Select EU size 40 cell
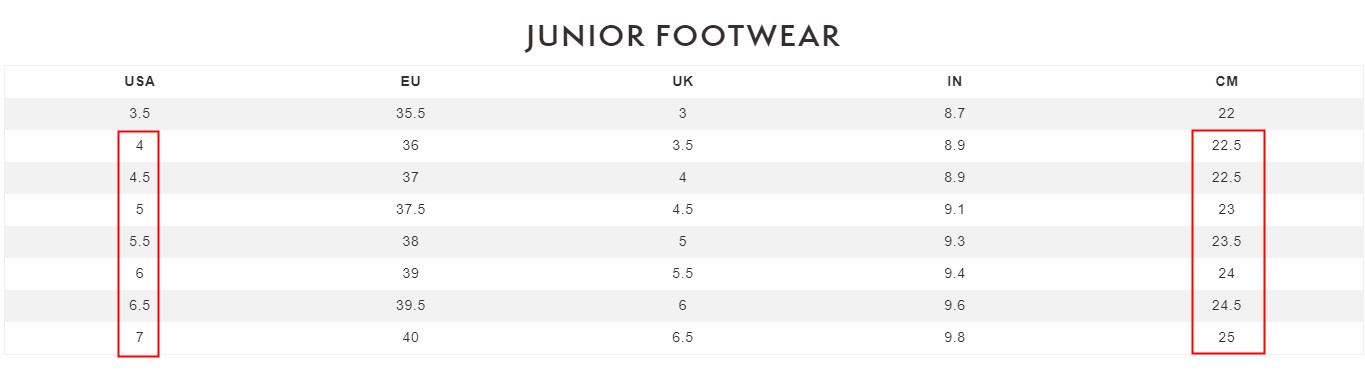 point(410,337)
